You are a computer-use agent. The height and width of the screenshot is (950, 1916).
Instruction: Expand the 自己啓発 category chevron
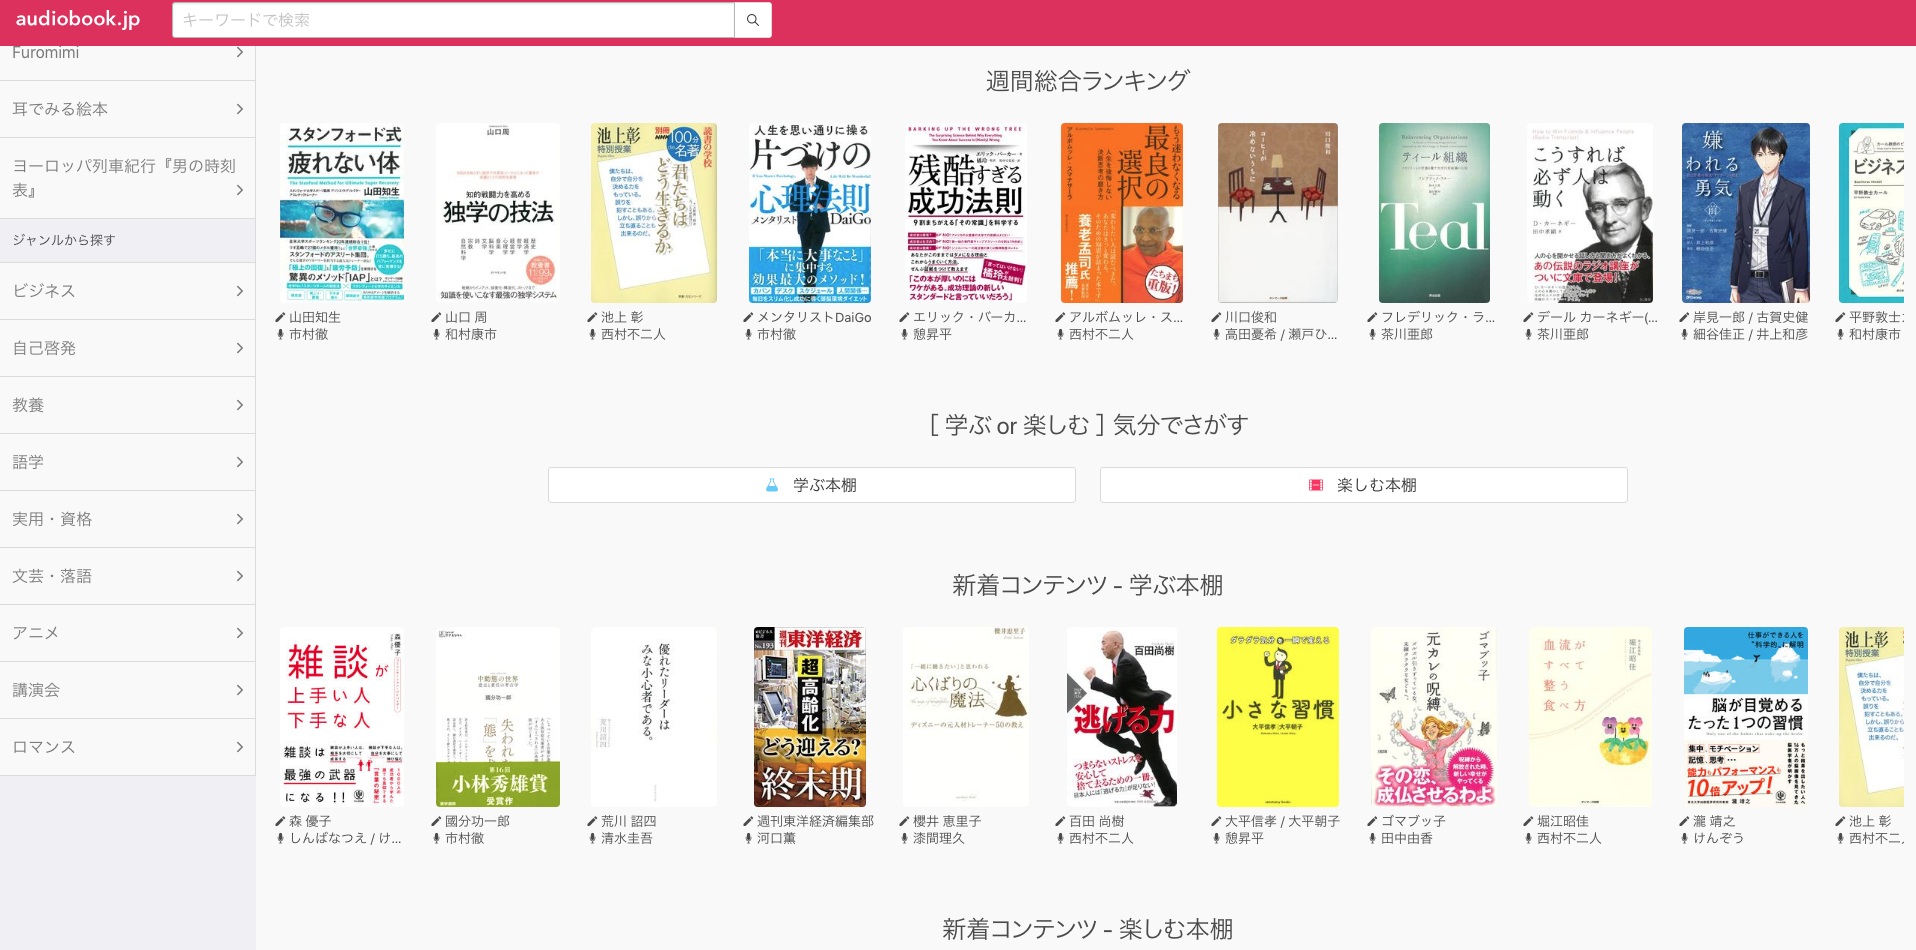[240, 348]
